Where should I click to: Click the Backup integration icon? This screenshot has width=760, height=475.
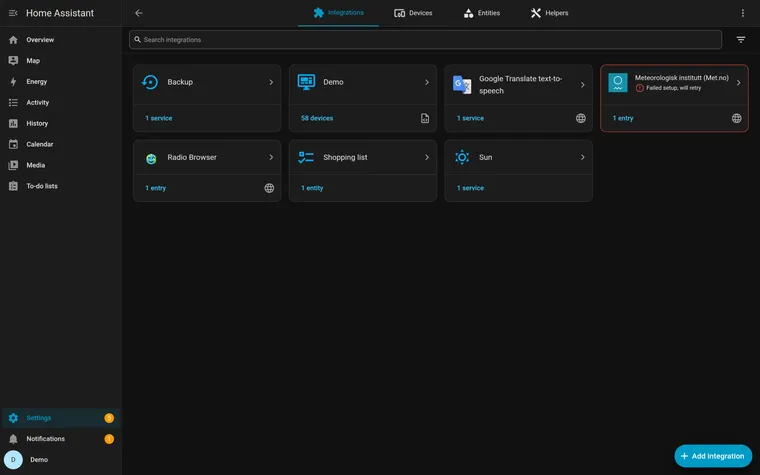[150, 82]
